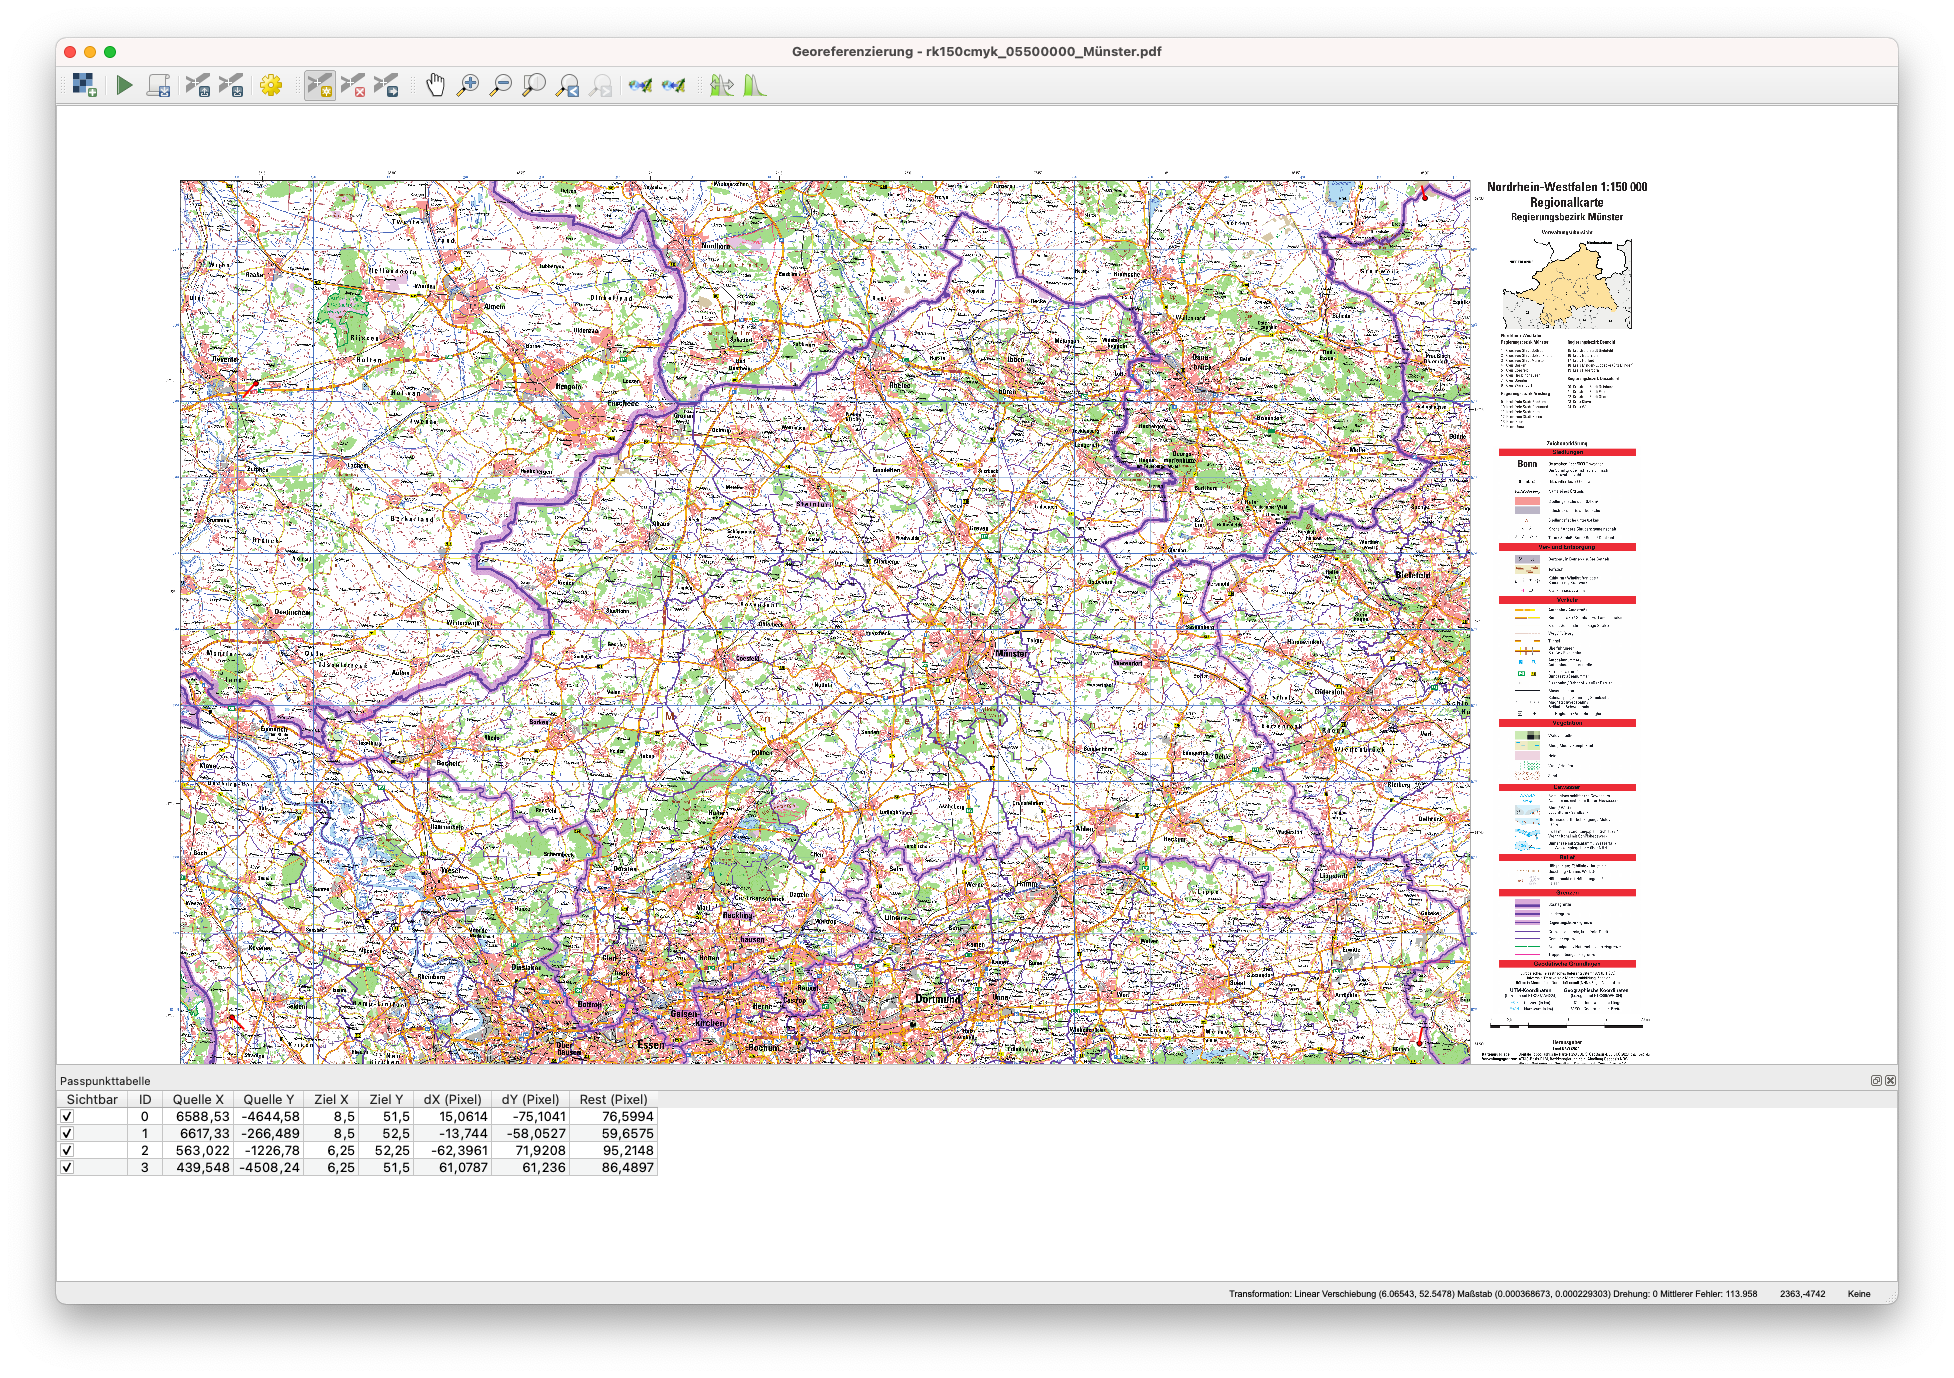This screenshot has width=1954, height=1378.
Task: Click the Keine label in status bar
Action: 1858,1293
